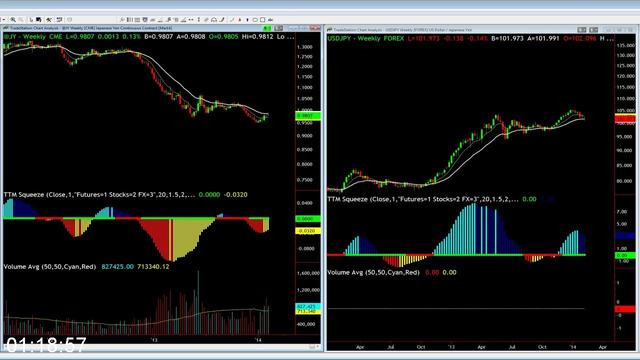The height and width of the screenshot is (360, 640).
Task: Click green 0.9807 last-price marker
Action: [x=308, y=116]
